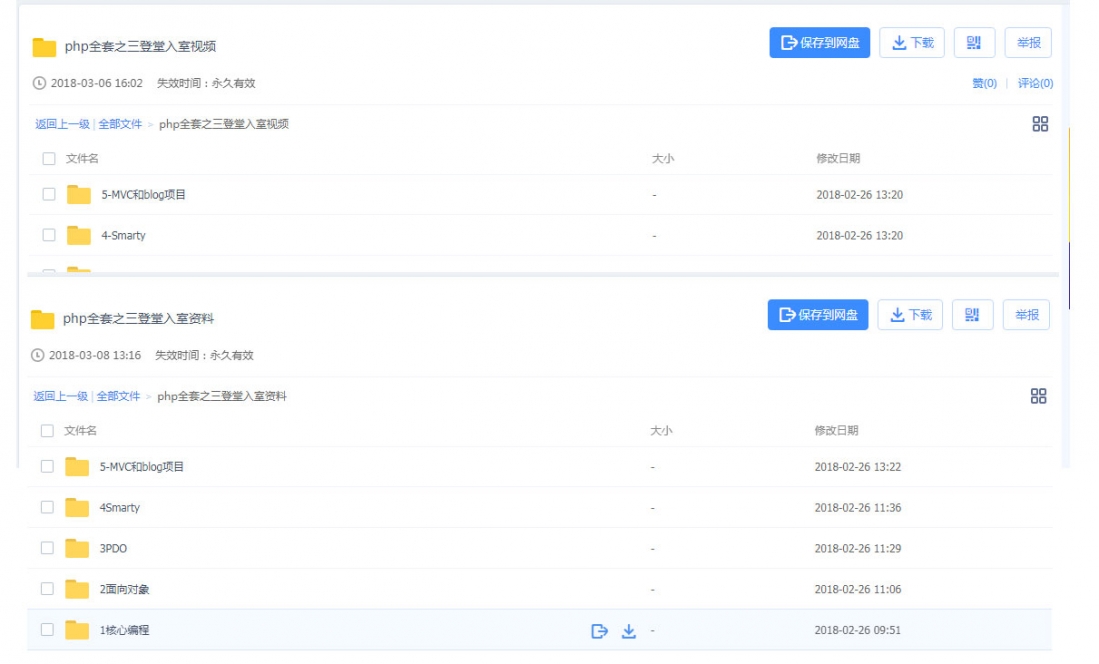Open the 3PDO folder icon

77,548
